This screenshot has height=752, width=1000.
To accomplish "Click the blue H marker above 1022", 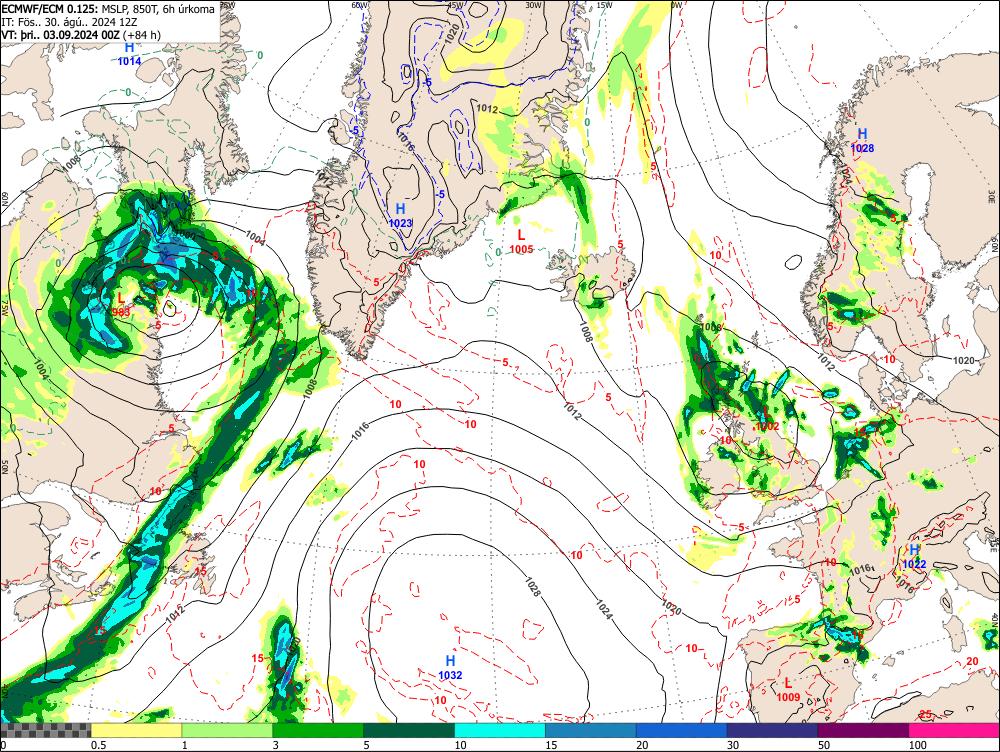I will click(x=914, y=550).
